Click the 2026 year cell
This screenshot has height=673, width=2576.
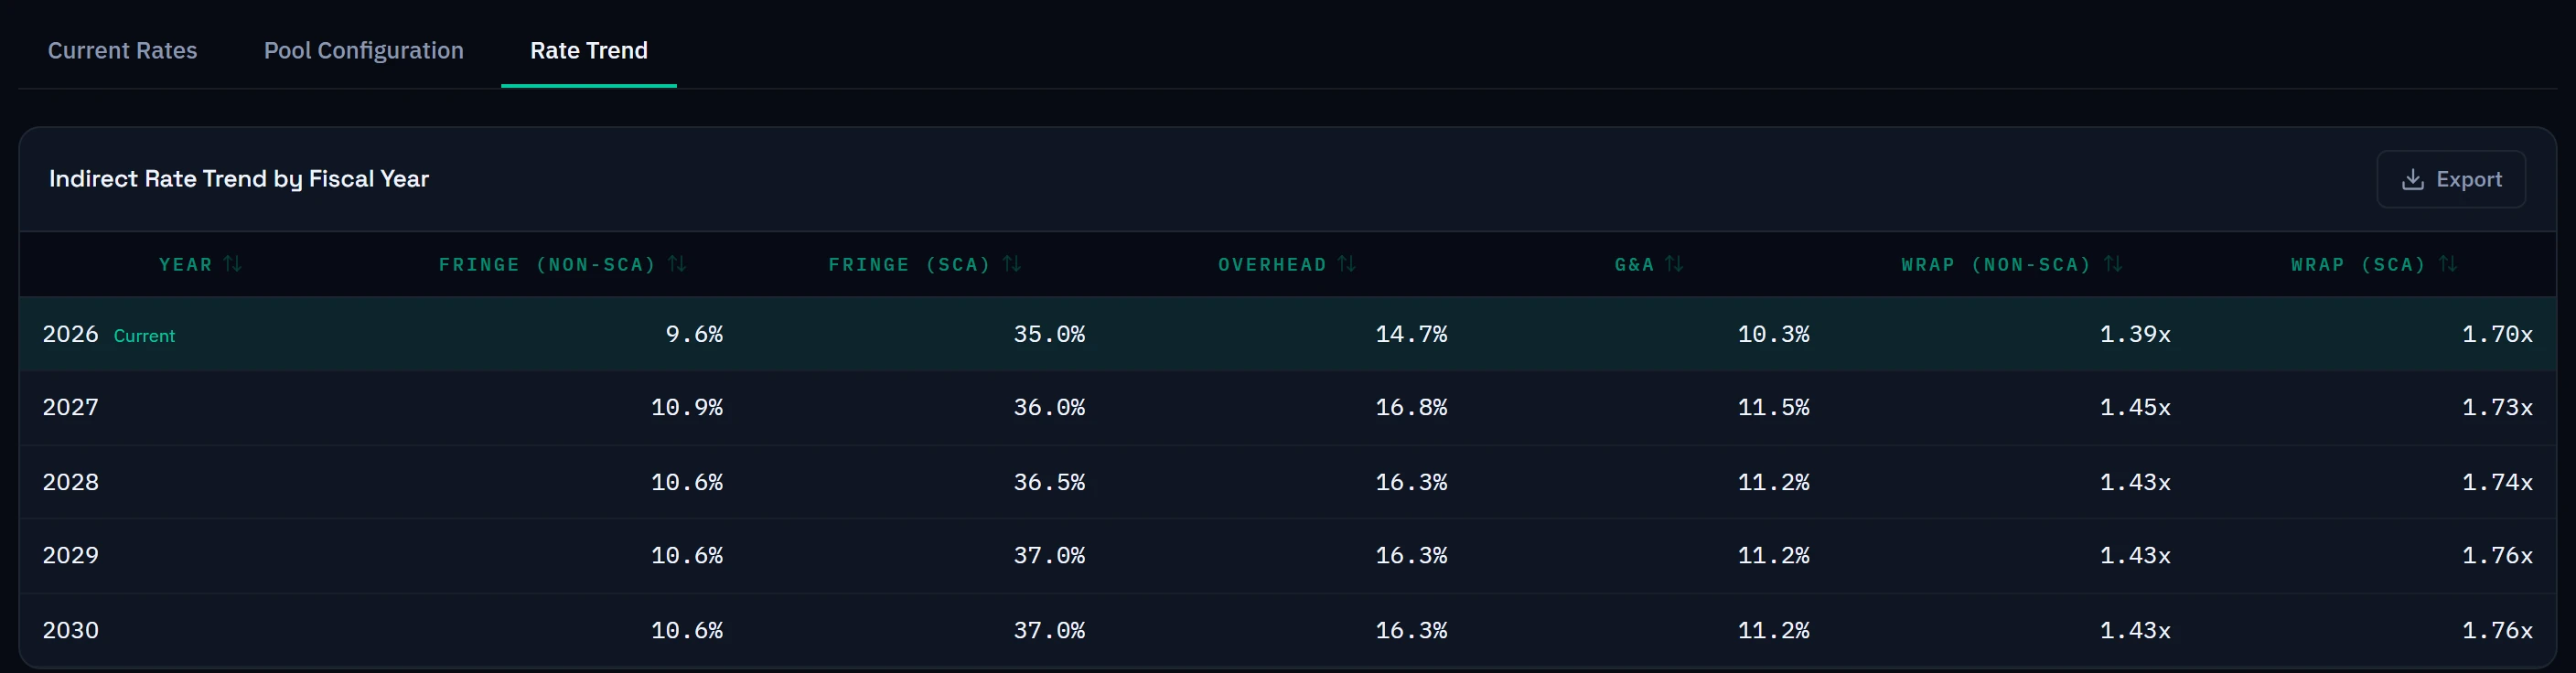point(70,334)
